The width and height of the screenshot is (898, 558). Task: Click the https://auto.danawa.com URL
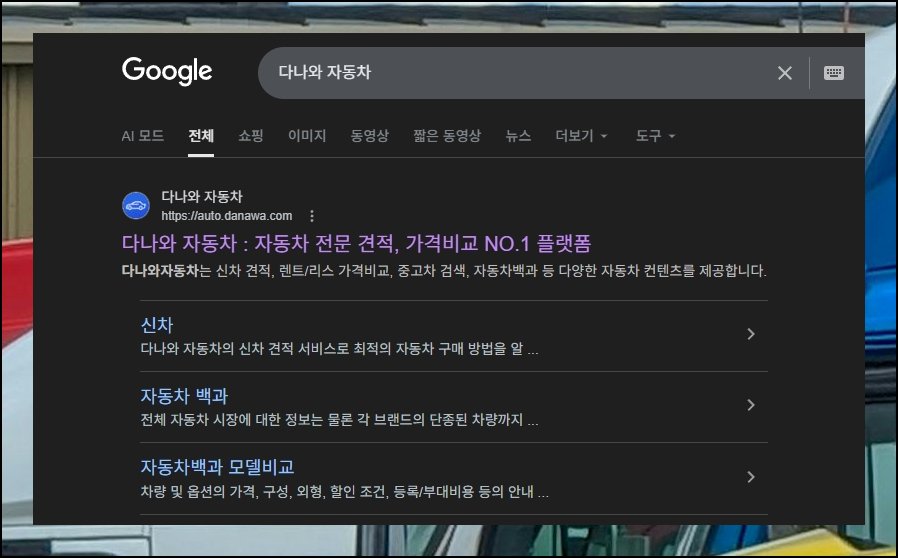(x=227, y=216)
